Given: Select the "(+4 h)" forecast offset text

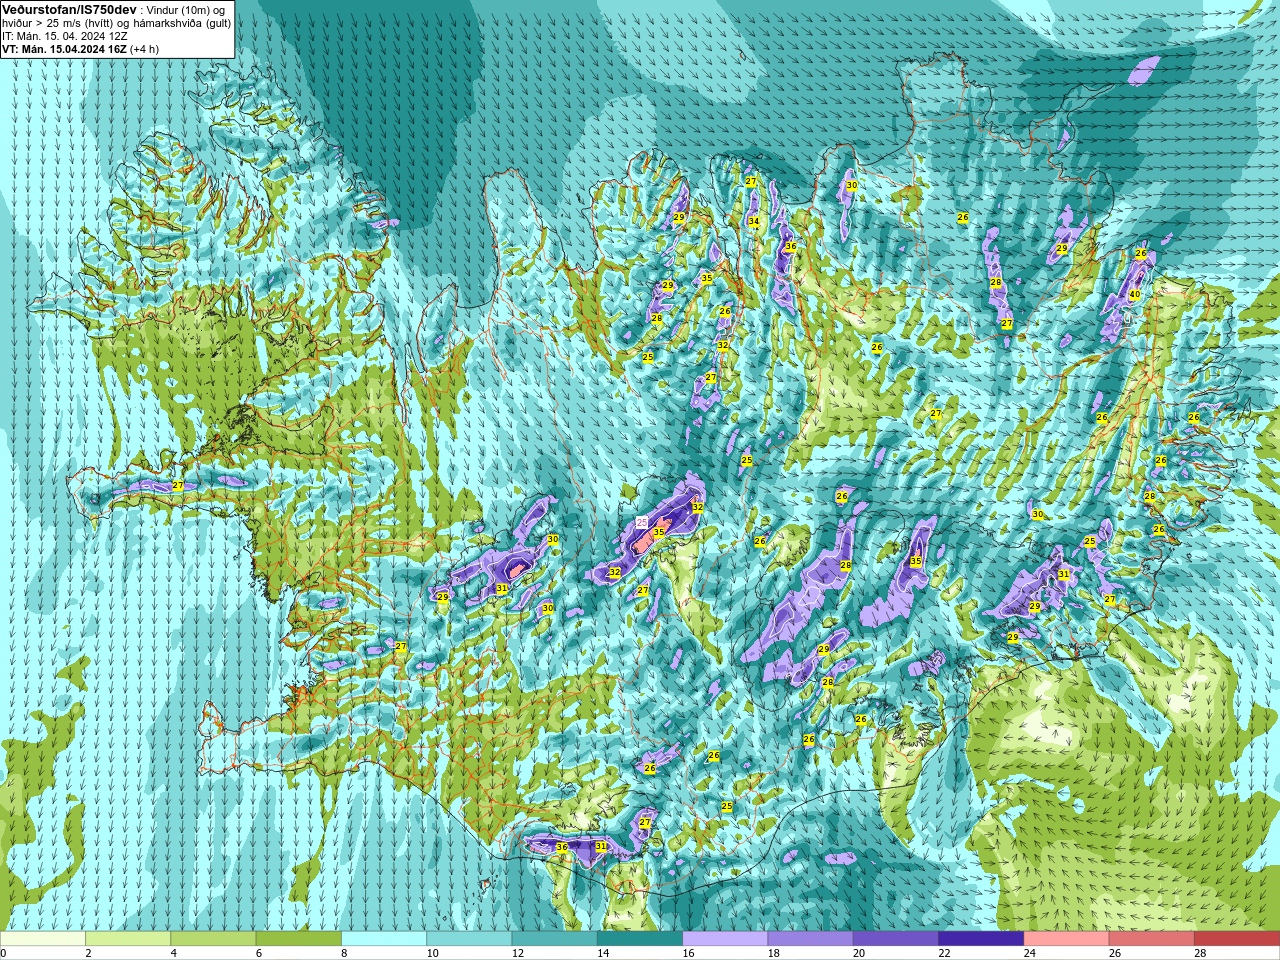Looking at the screenshot, I should [x=145, y=49].
